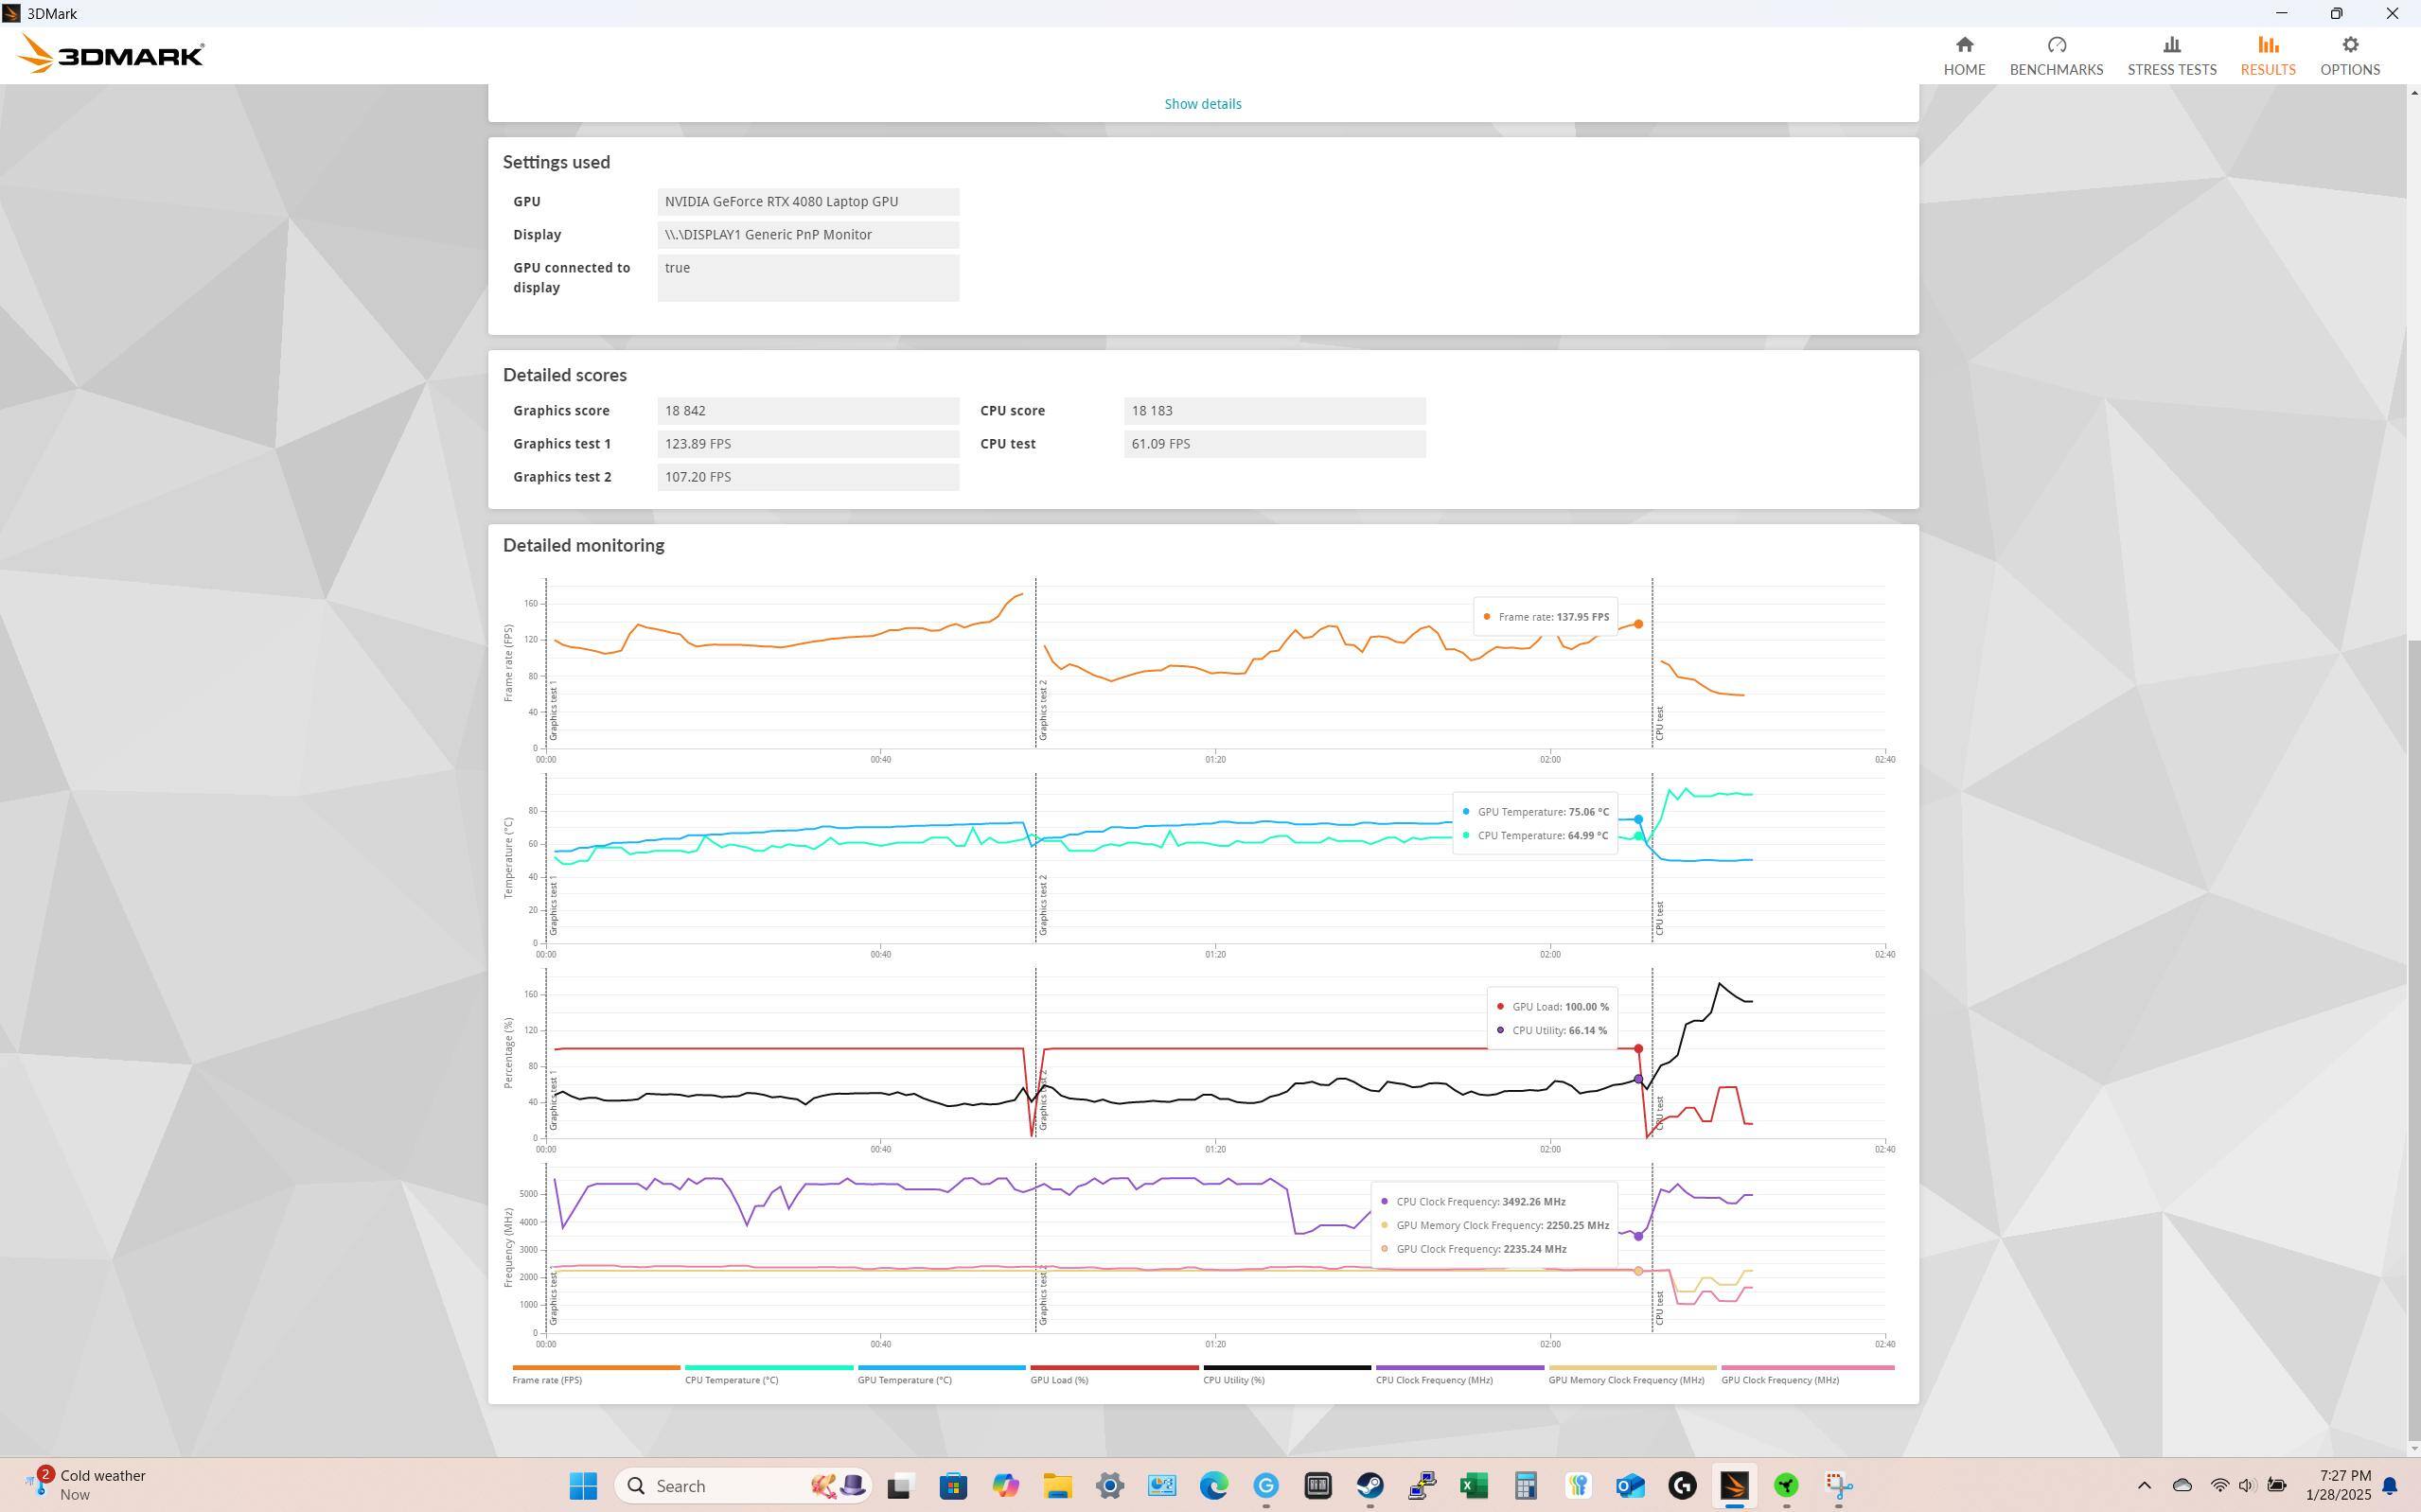Click the Windows Start button
The height and width of the screenshot is (1512, 2421).
(583, 1486)
